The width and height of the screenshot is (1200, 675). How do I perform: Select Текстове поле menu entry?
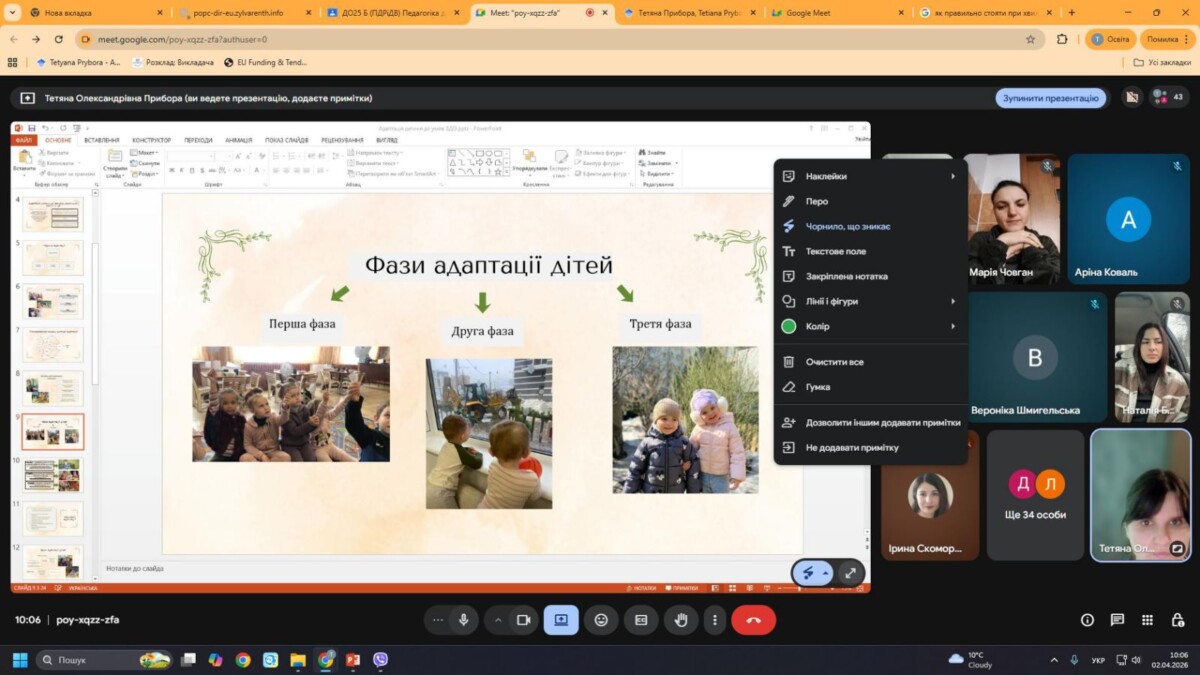pyautogui.click(x=835, y=251)
